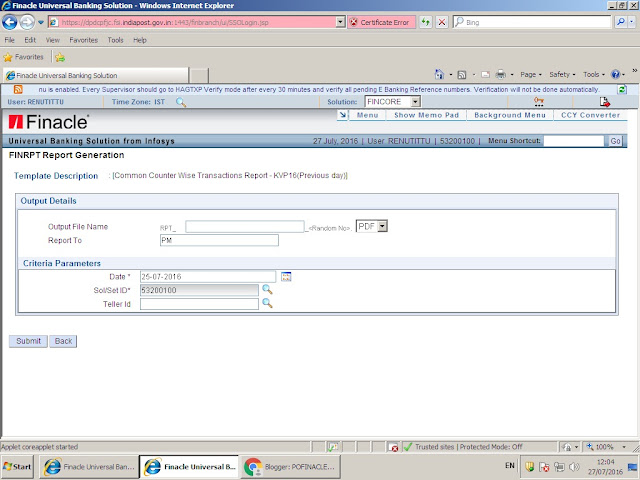This screenshot has width=640, height=480.
Task: Switch to first Finacle Universal Ban... taskbar window
Action: 89,467
